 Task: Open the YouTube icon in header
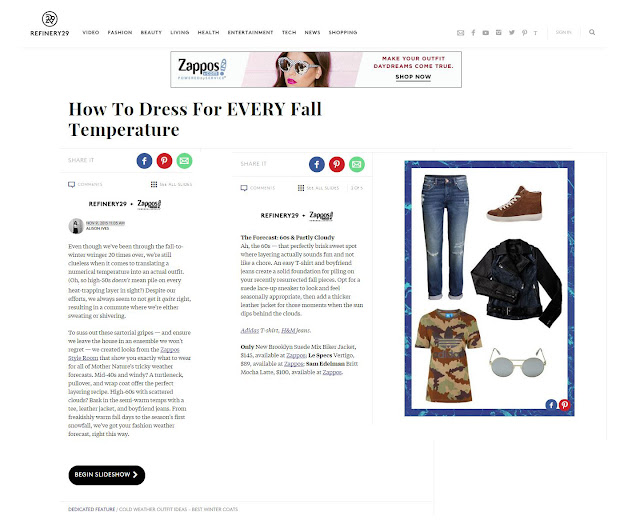pyautogui.click(x=486, y=33)
